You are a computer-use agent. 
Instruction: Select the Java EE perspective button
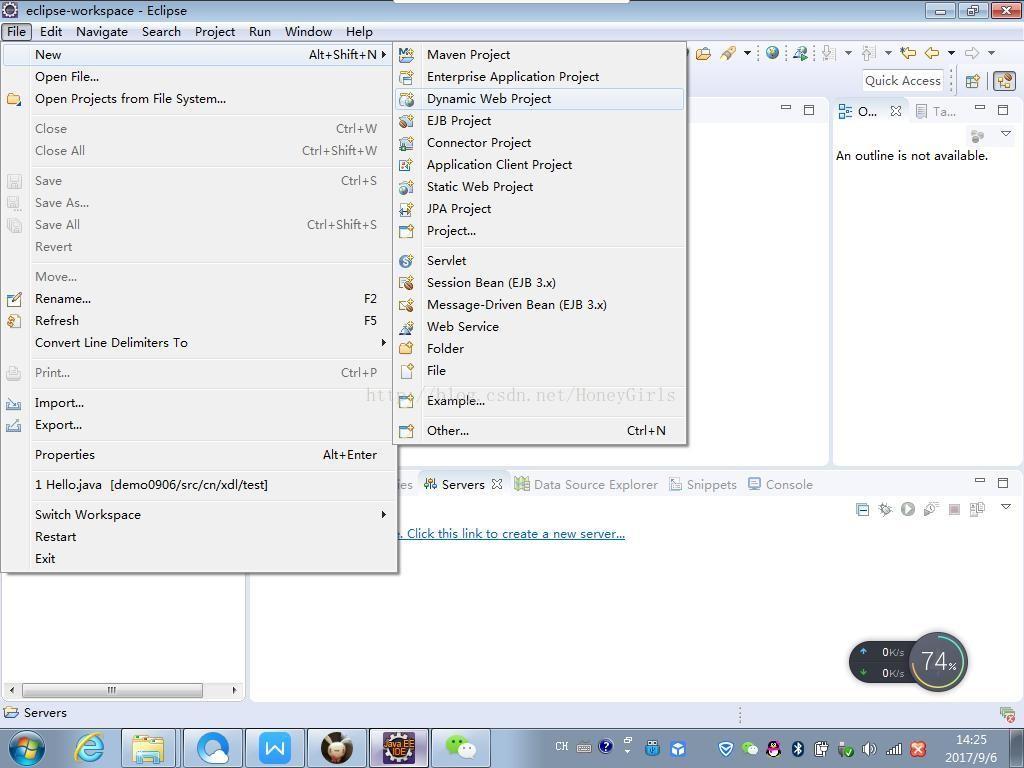(x=1003, y=81)
